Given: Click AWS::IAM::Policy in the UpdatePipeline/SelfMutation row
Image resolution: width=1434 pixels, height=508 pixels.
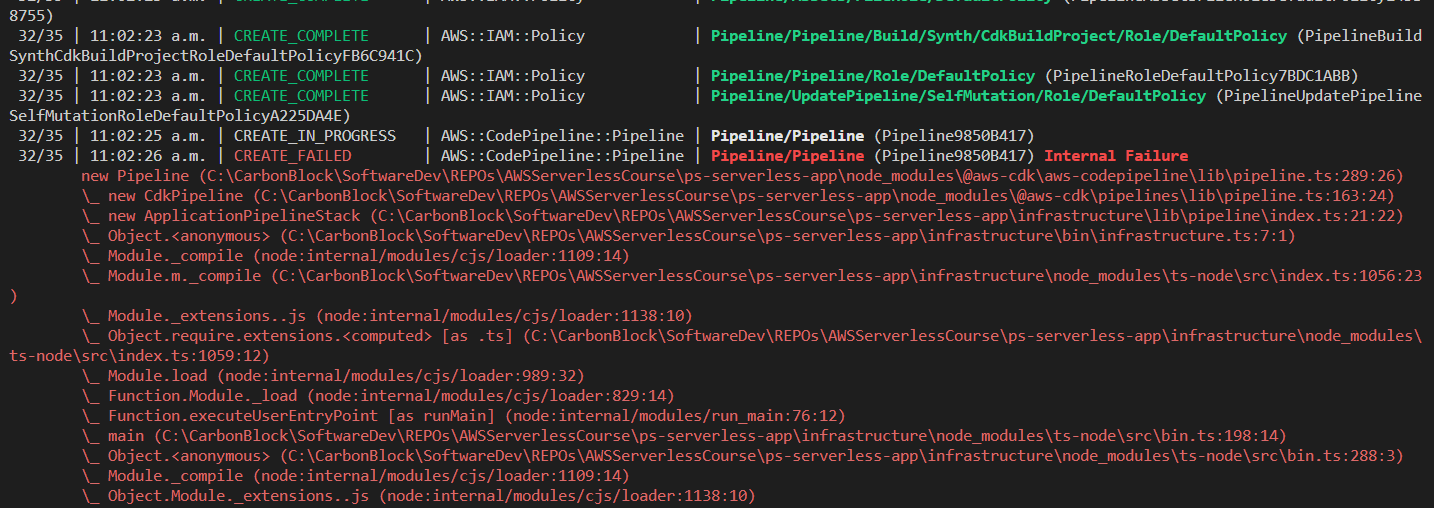Looking at the screenshot, I should tap(513, 96).
